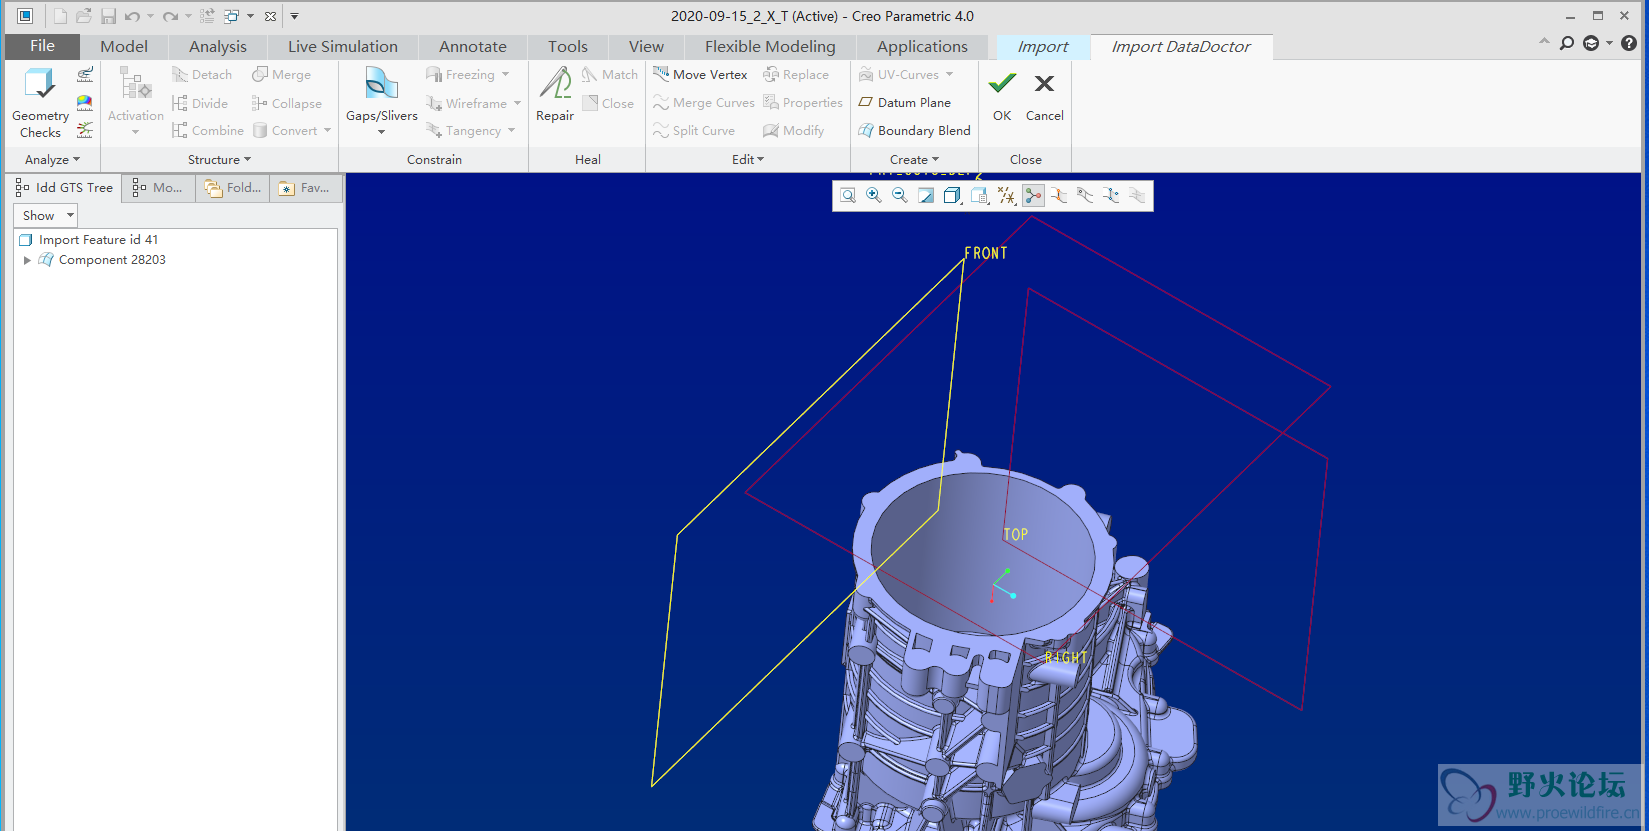The image size is (1649, 831).
Task: Click the green OK checkmark
Action: 1002,84
